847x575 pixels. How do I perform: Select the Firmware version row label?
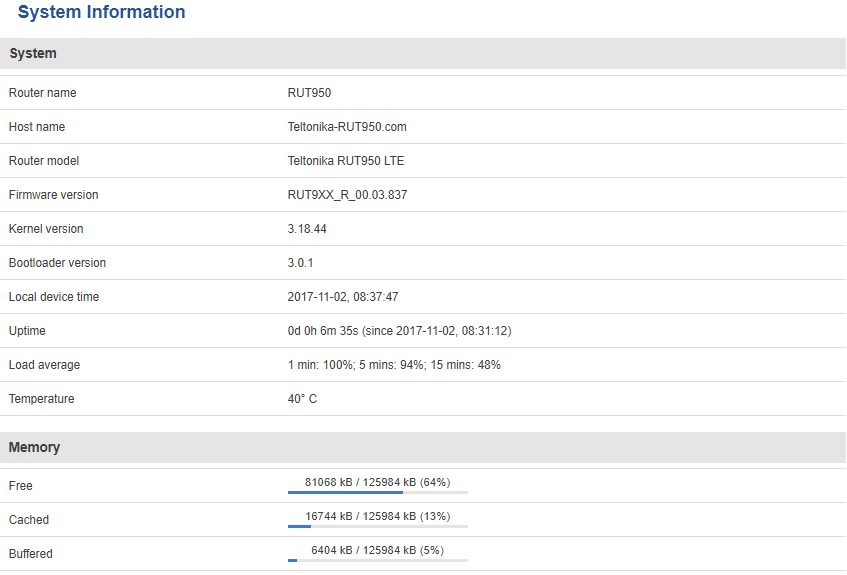[54, 195]
